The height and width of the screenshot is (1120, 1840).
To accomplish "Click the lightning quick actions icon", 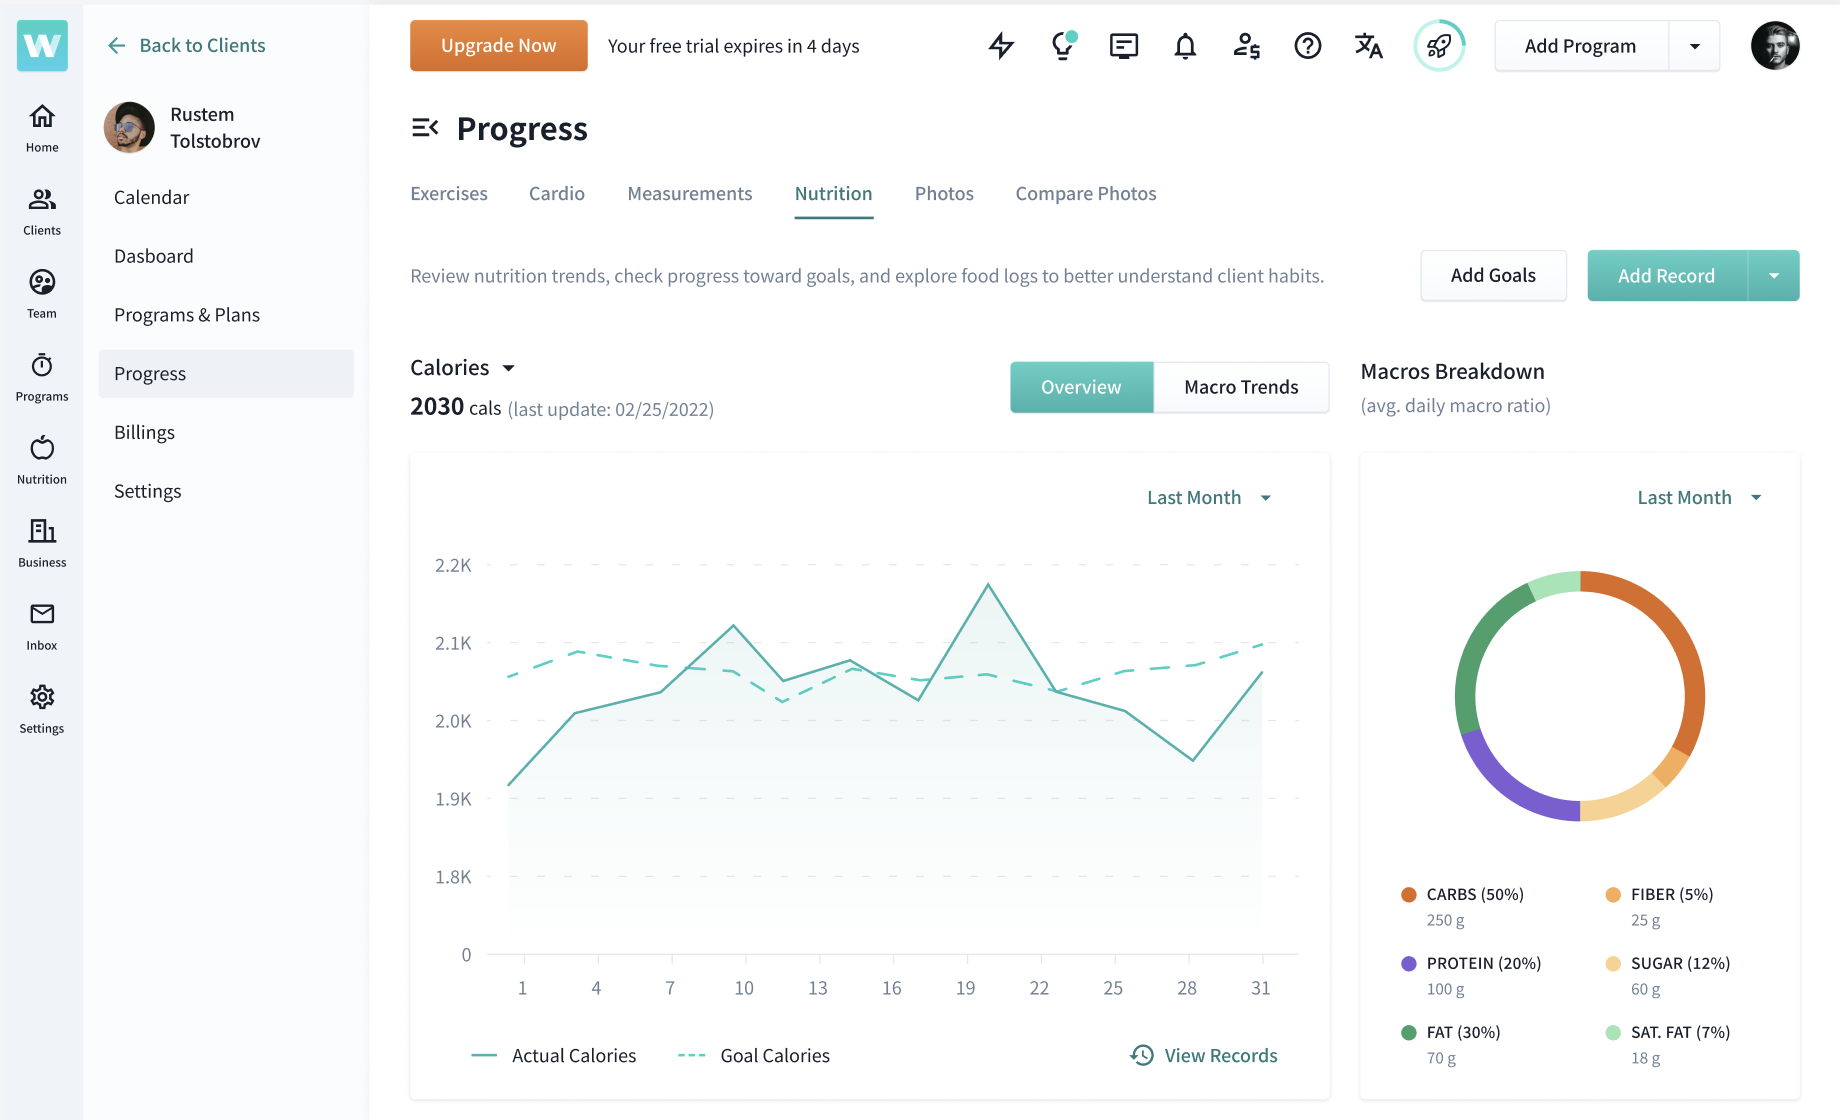I will 1002,46.
